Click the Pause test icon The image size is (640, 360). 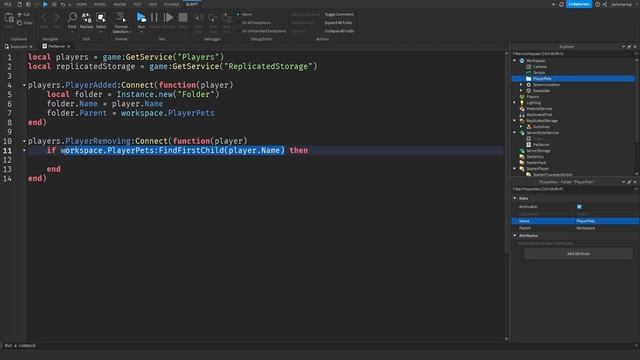154,17
